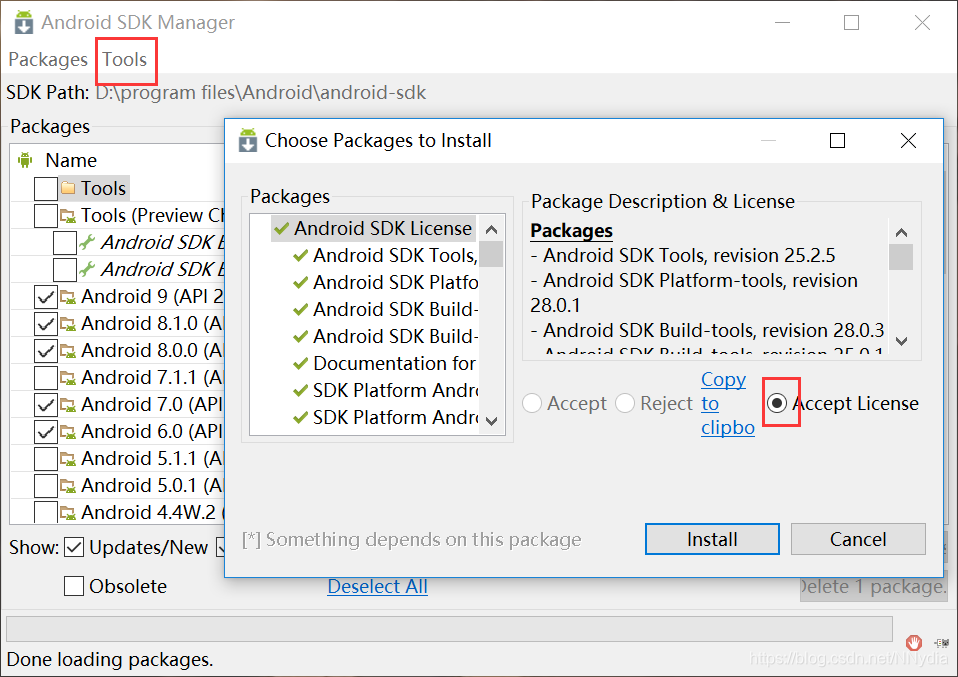Select the Reject radio option
Viewport: 958px width, 677px height.
pos(625,403)
